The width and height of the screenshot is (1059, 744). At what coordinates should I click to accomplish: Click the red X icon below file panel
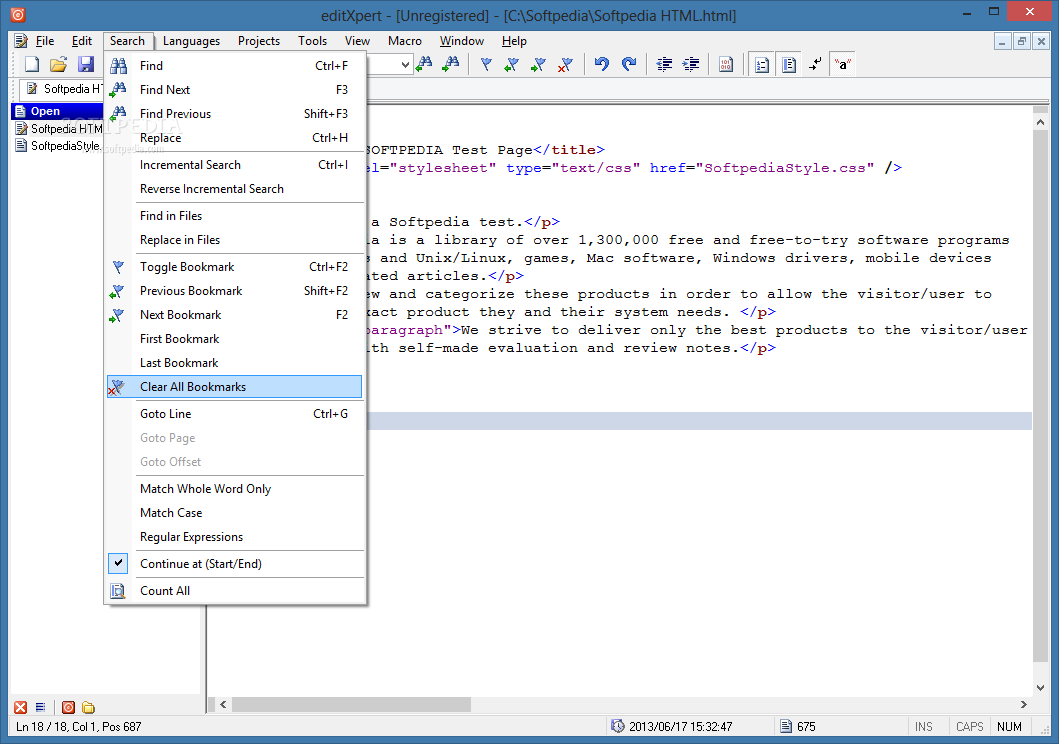[x=21, y=707]
